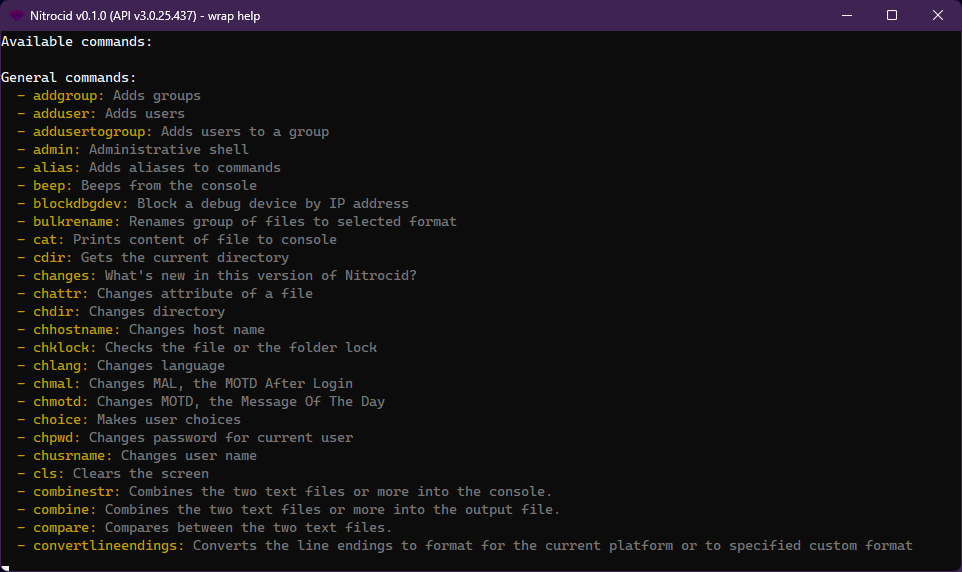Screen dimensions: 962x572
Task: Click the 'Available commands:' heading
Action: (x=77, y=42)
